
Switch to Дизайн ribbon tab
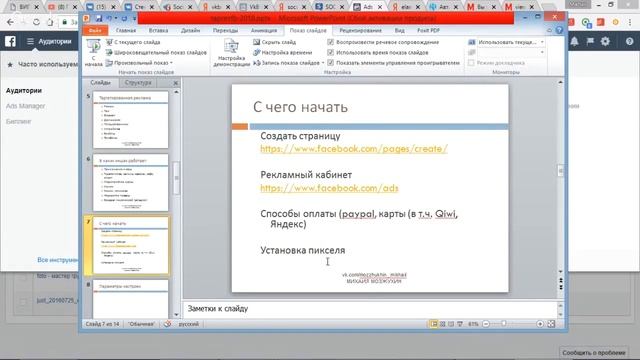click(190, 30)
